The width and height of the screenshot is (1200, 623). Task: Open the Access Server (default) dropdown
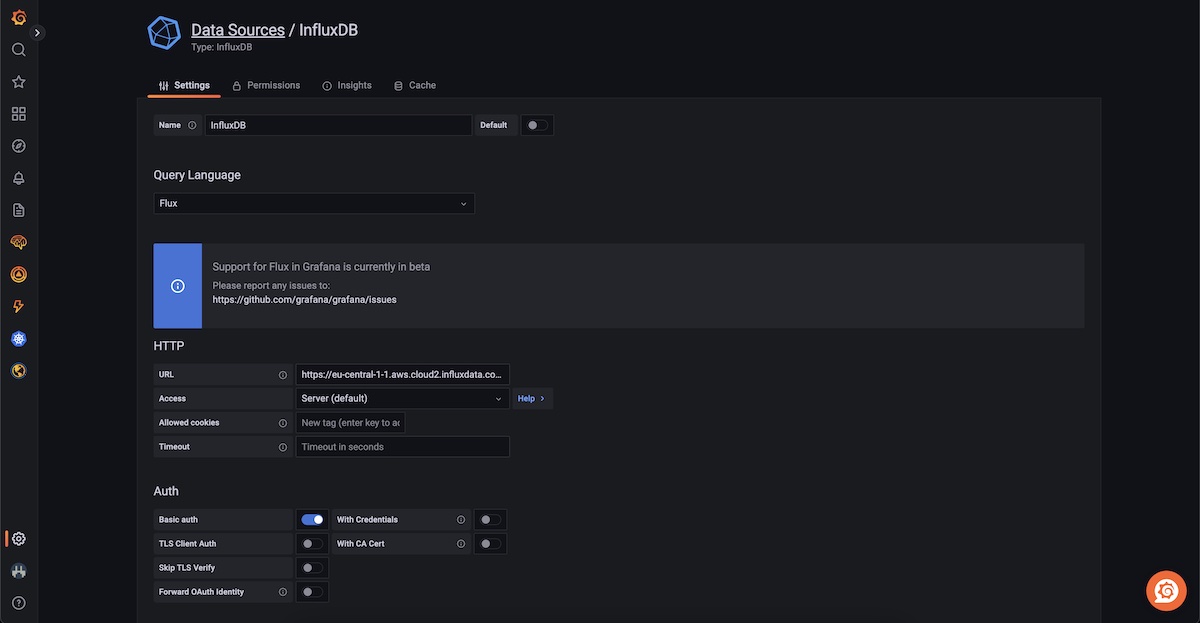[403, 398]
